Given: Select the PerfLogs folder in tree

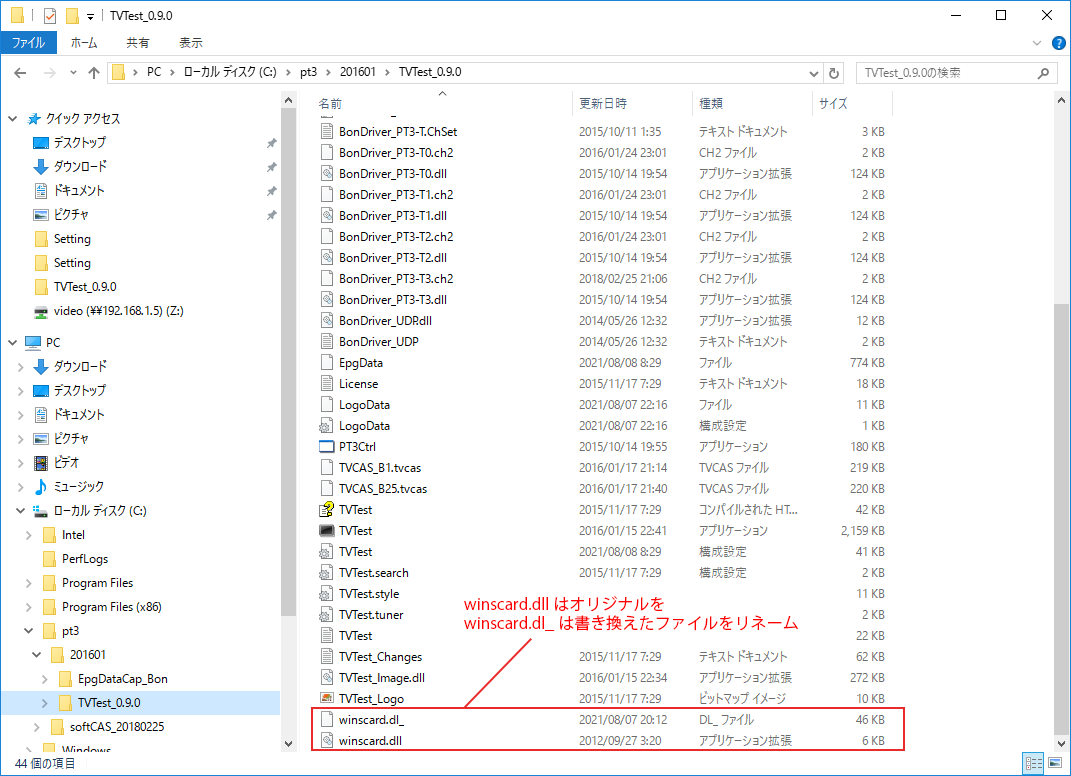Looking at the screenshot, I should (85, 559).
